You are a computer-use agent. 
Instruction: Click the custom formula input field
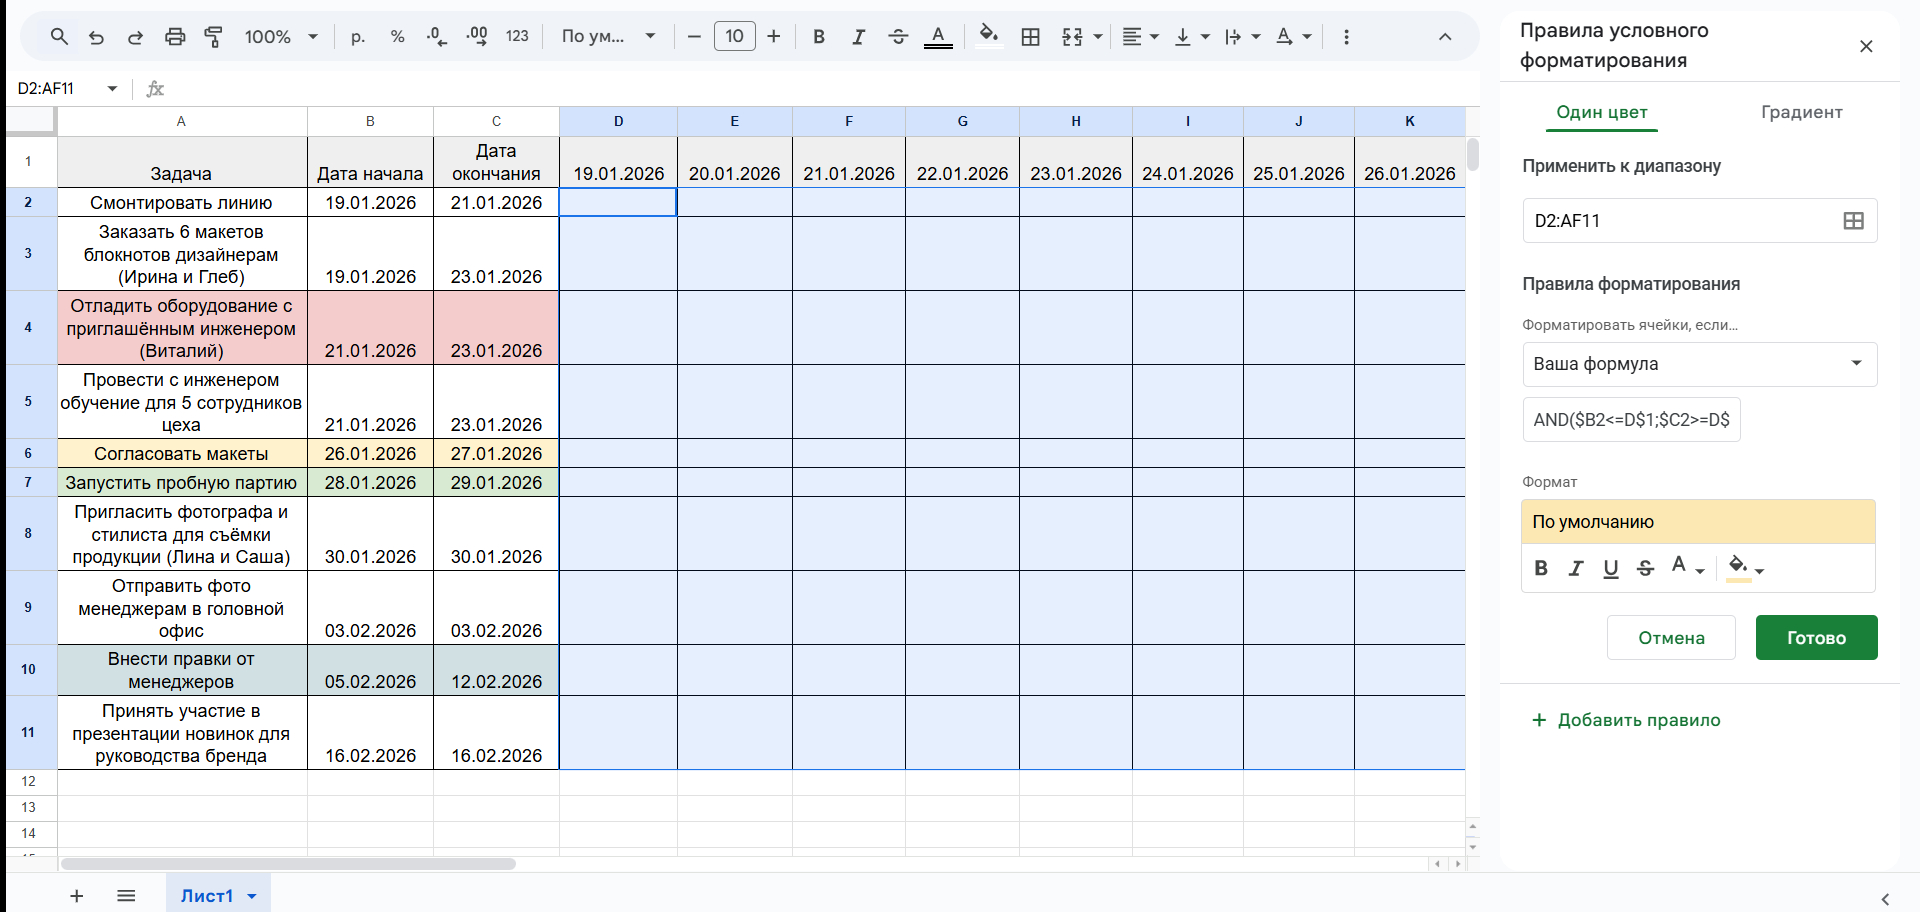(1631, 420)
